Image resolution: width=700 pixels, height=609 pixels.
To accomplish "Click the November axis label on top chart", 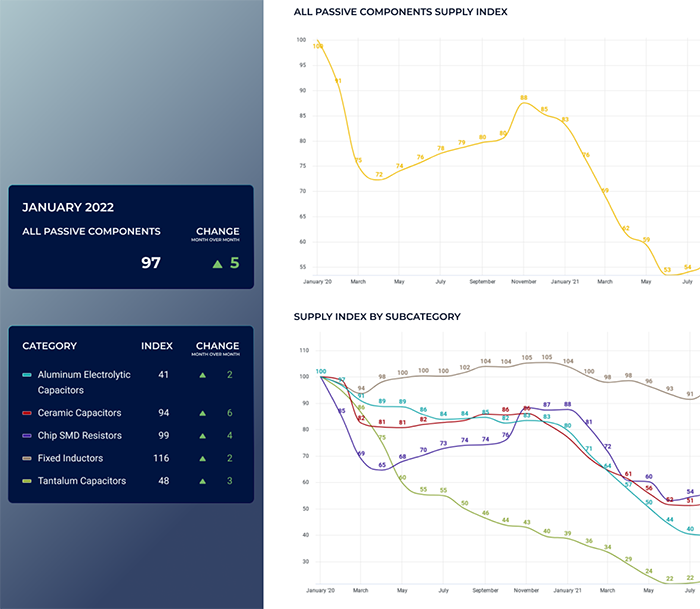I will [524, 282].
